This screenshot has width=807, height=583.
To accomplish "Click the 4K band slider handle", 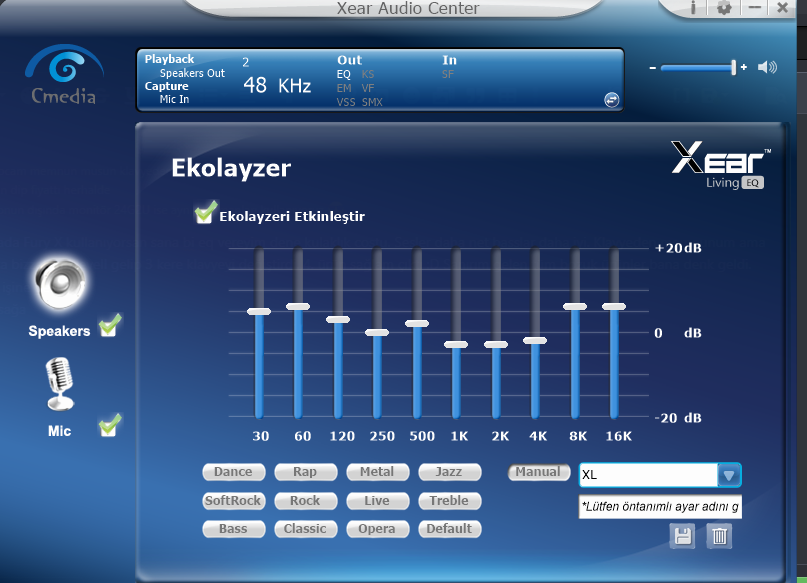I will [x=535, y=340].
